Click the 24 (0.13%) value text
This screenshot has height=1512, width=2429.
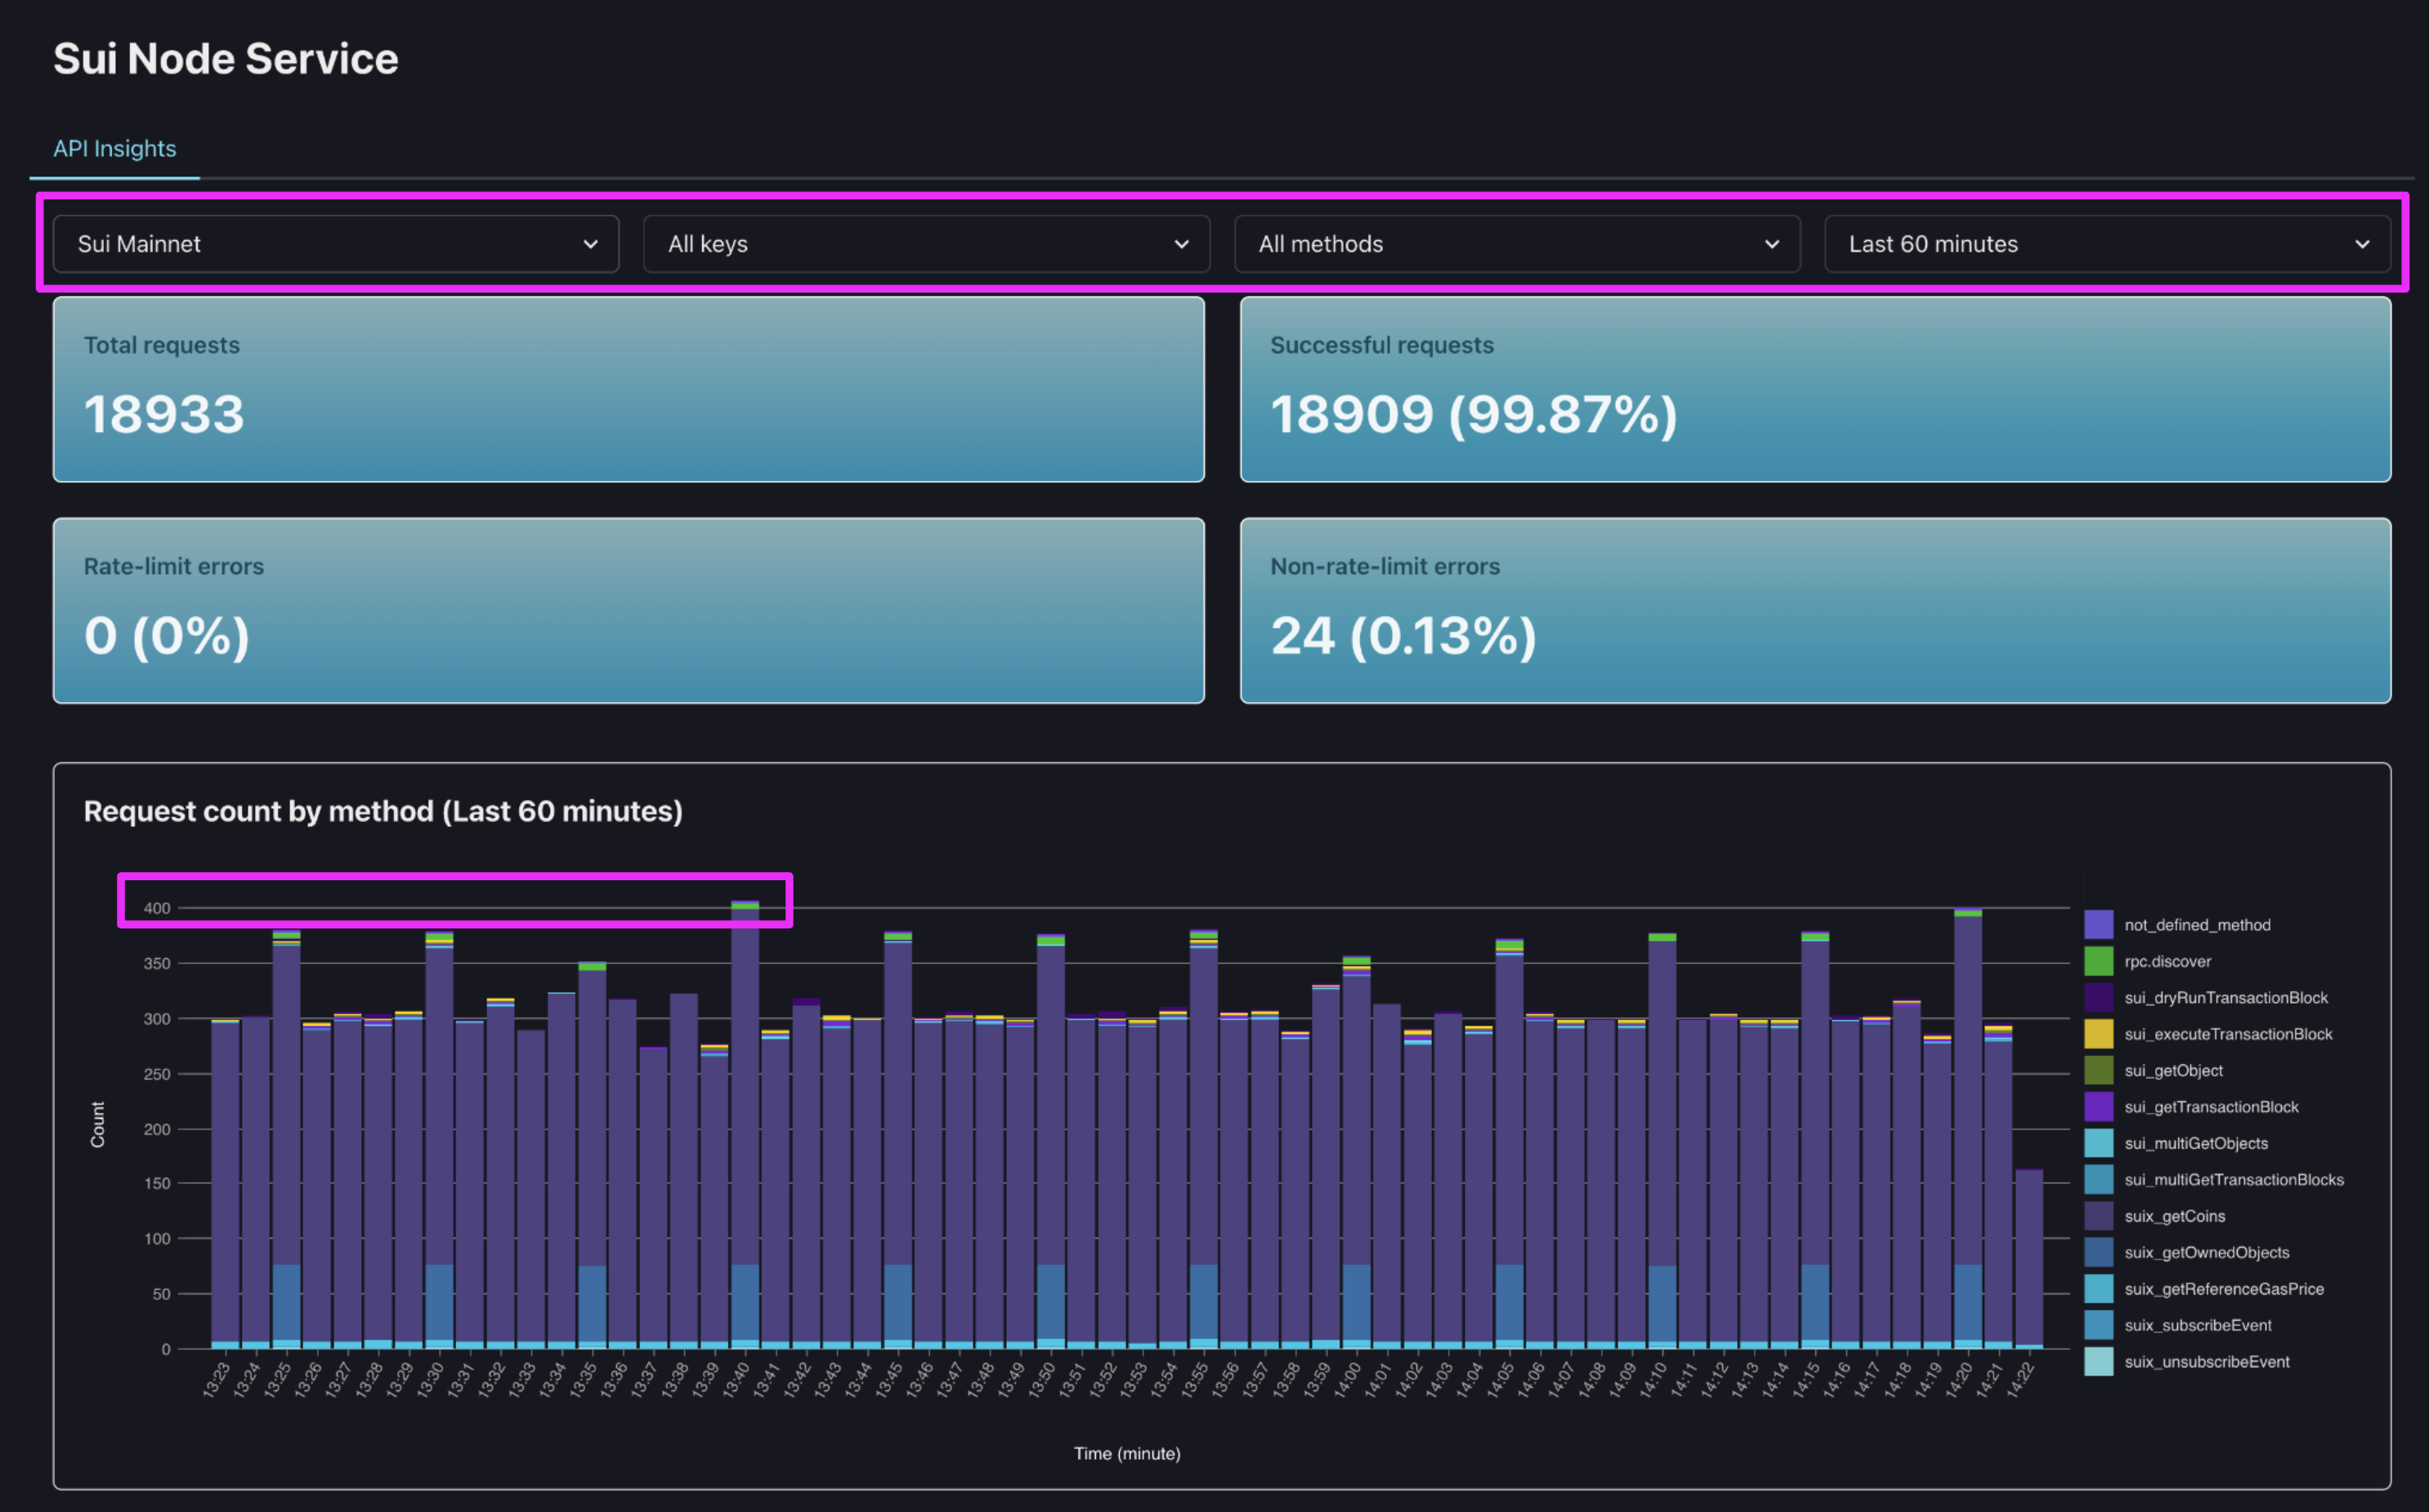click(x=1403, y=635)
